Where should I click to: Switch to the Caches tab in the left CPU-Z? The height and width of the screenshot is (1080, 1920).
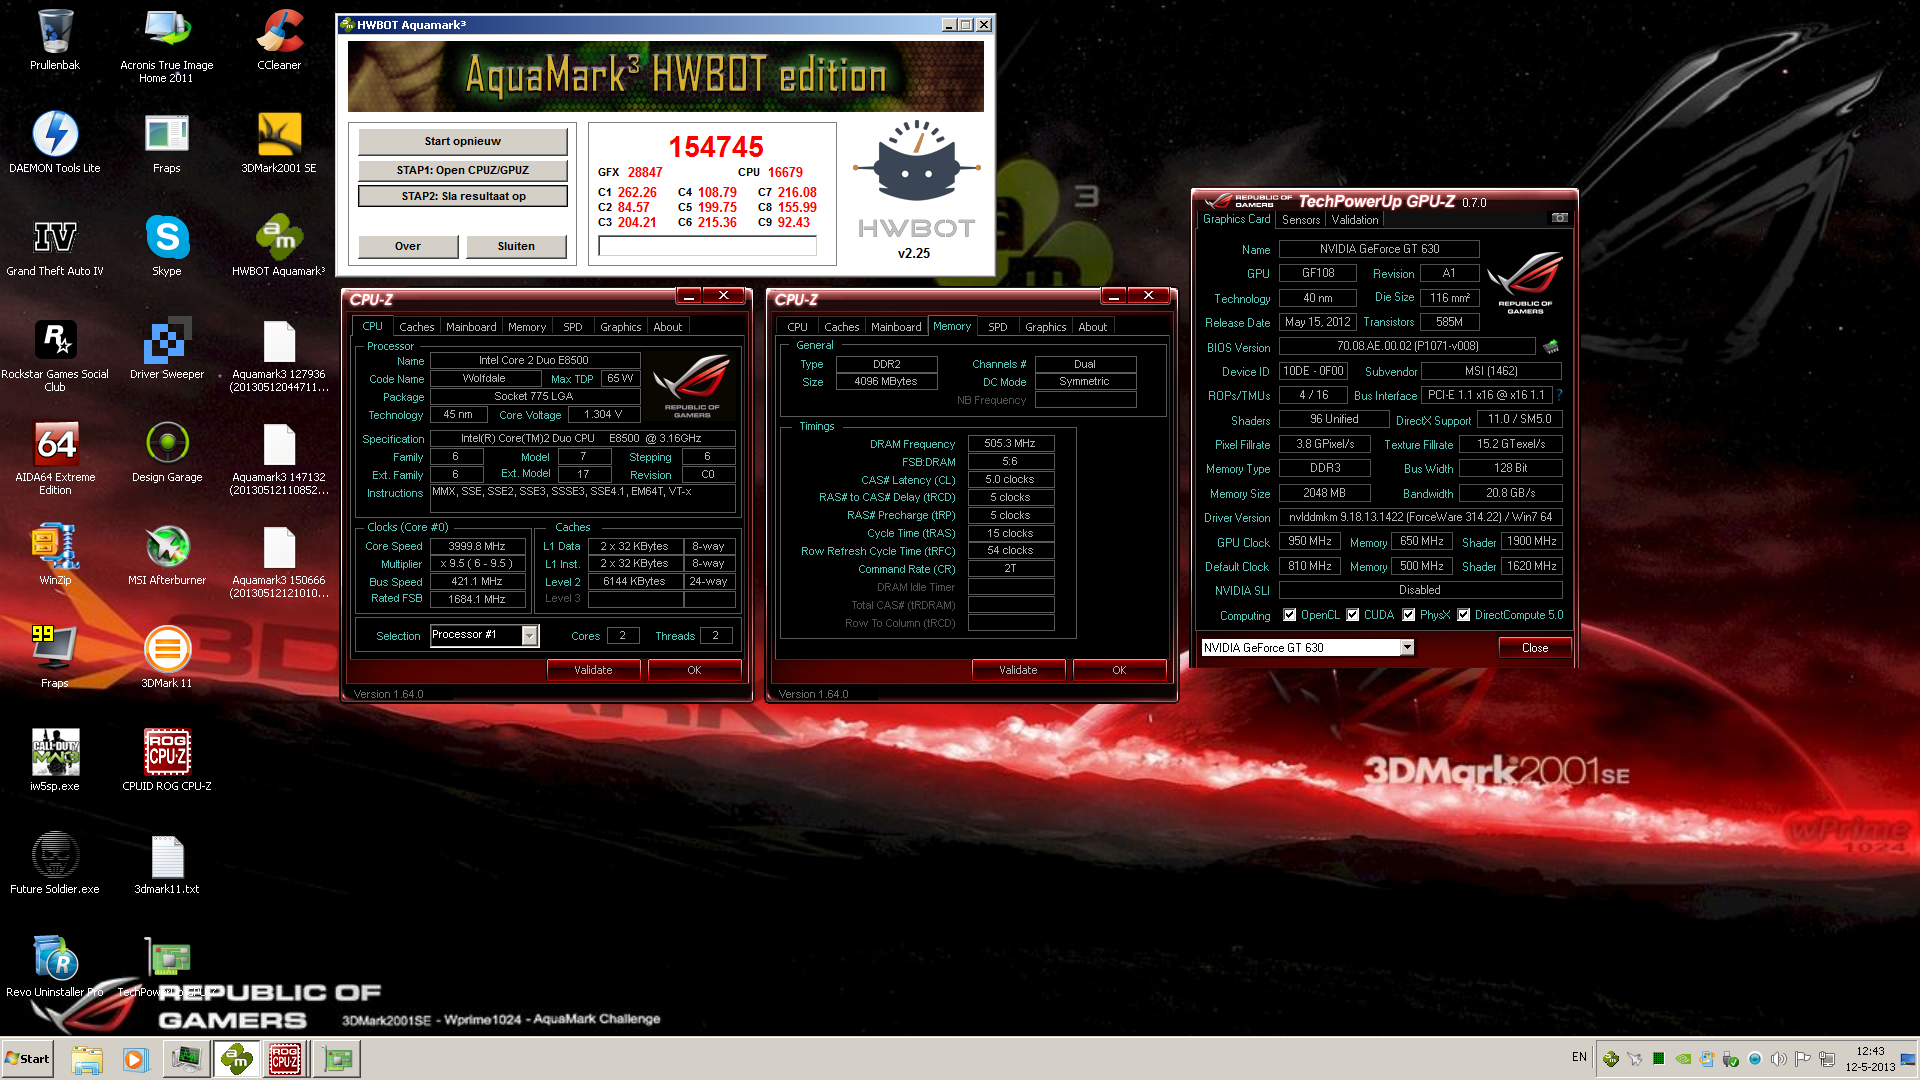click(x=416, y=327)
